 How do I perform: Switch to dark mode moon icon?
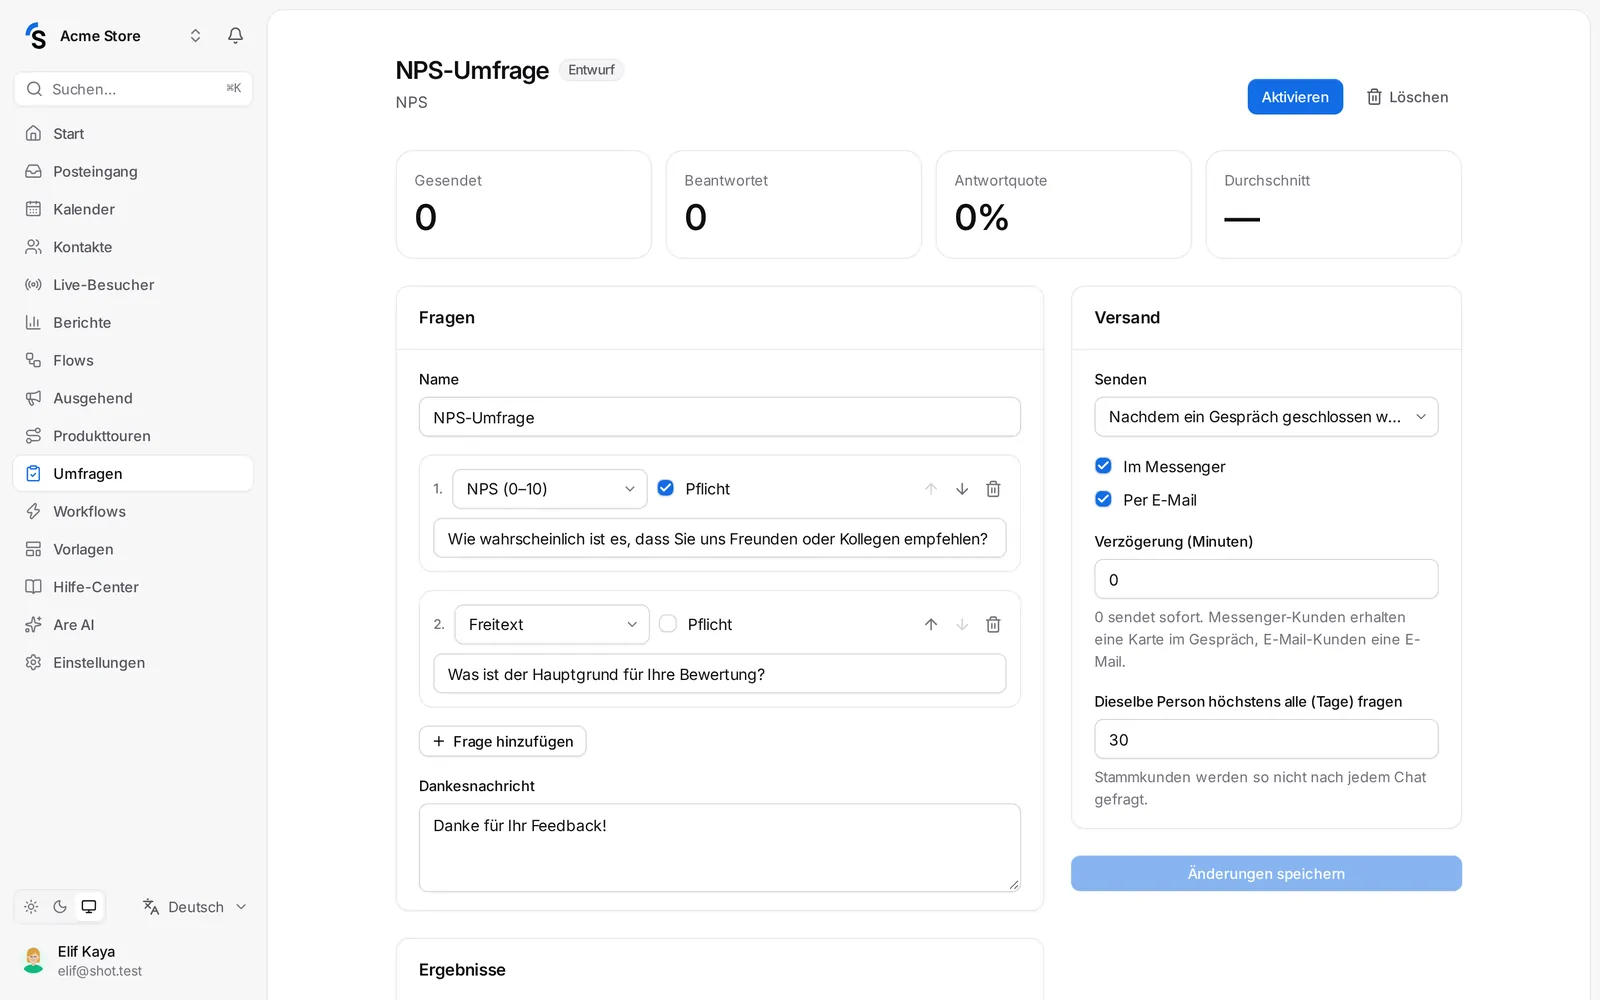pos(60,907)
